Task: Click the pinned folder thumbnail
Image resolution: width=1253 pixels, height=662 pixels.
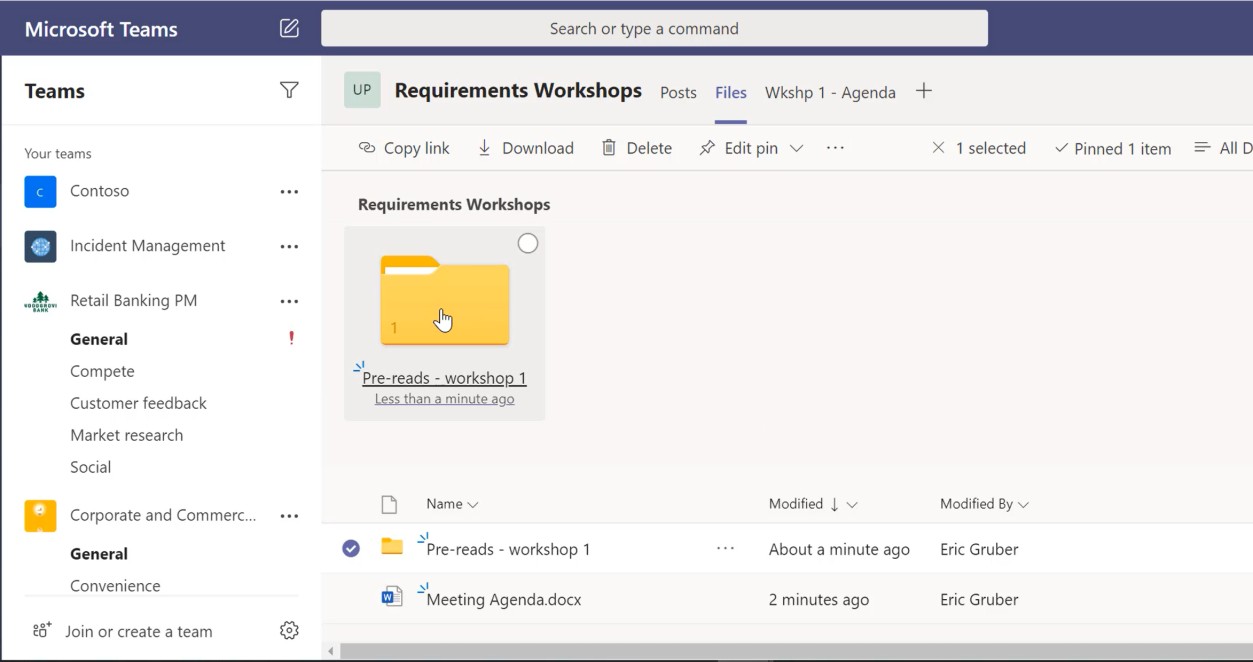Action: pos(445,301)
